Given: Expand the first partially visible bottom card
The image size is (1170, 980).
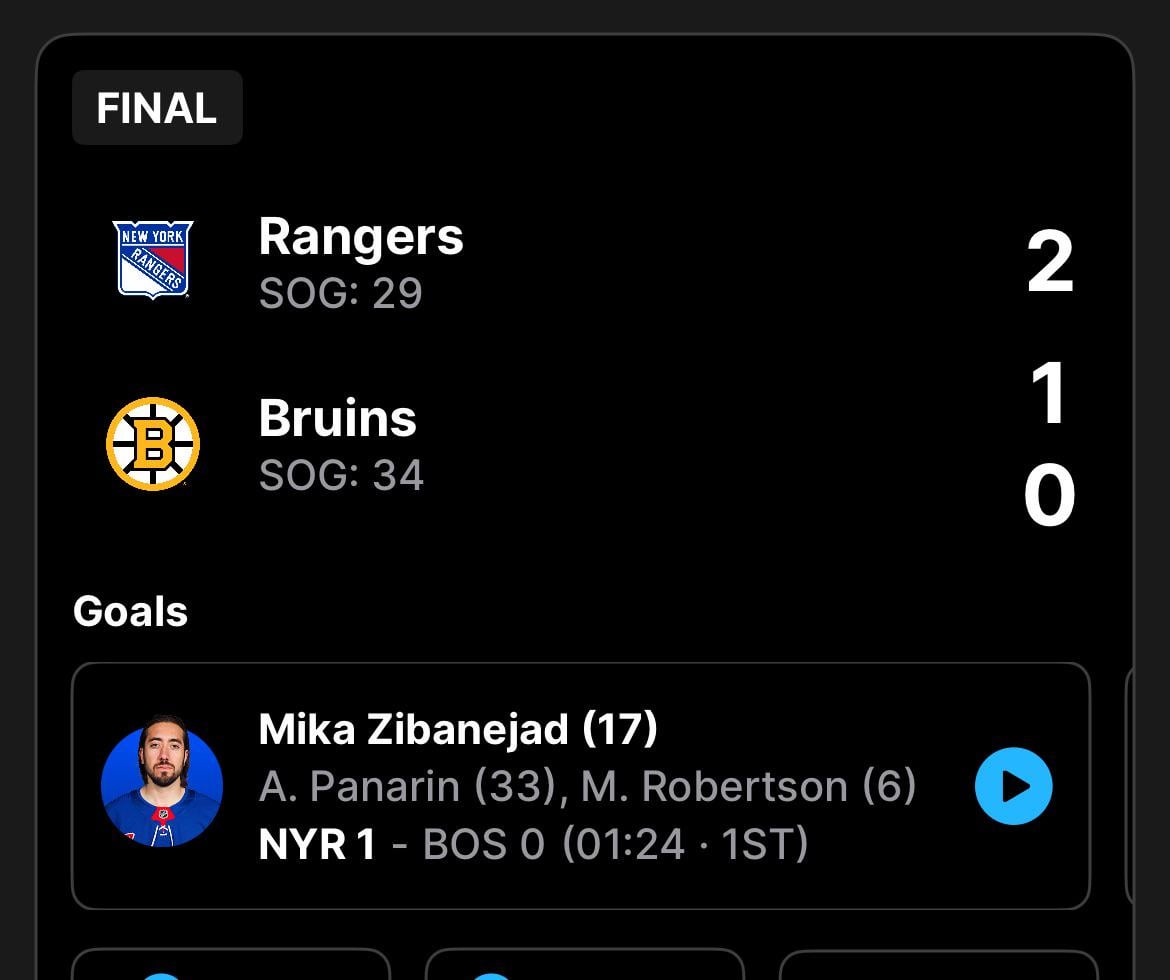Looking at the screenshot, I should pos(230,965).
